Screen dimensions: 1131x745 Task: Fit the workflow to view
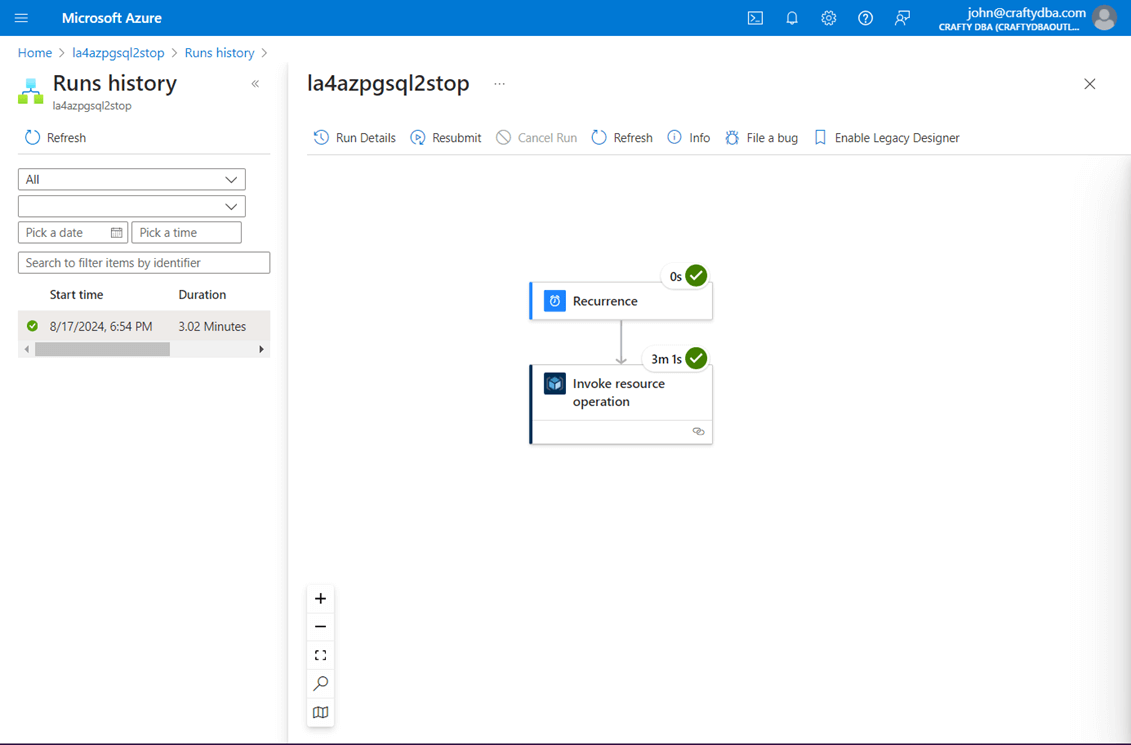coord(320,655)
